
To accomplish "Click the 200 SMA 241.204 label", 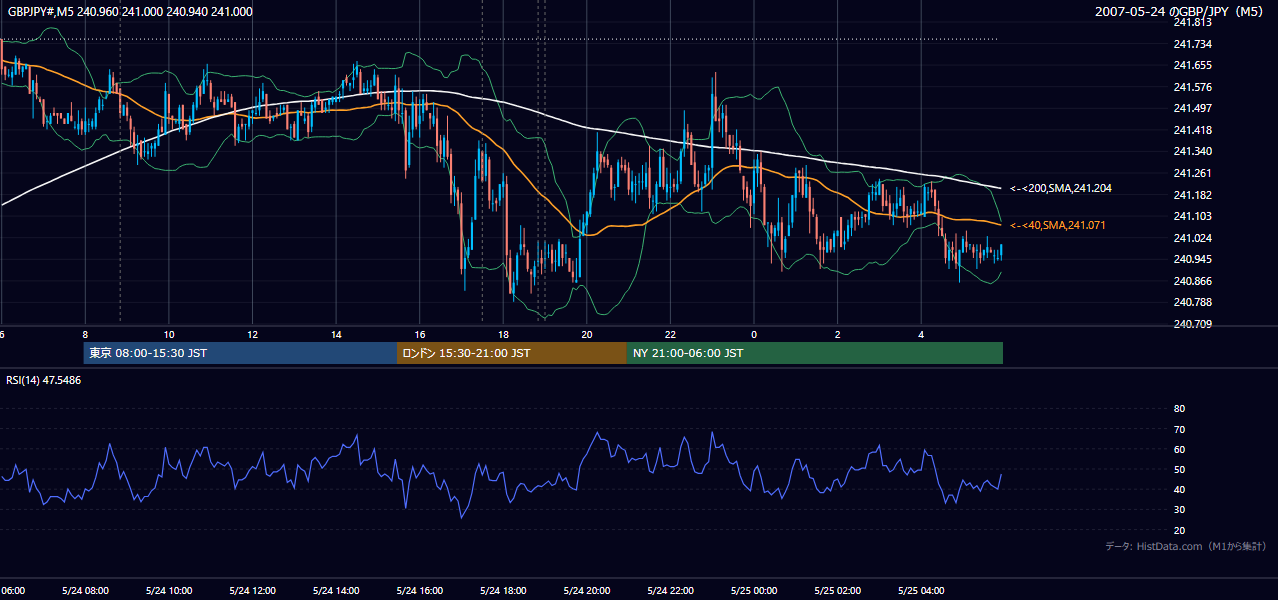I will pyautogui.click(x=1061, y=188).
